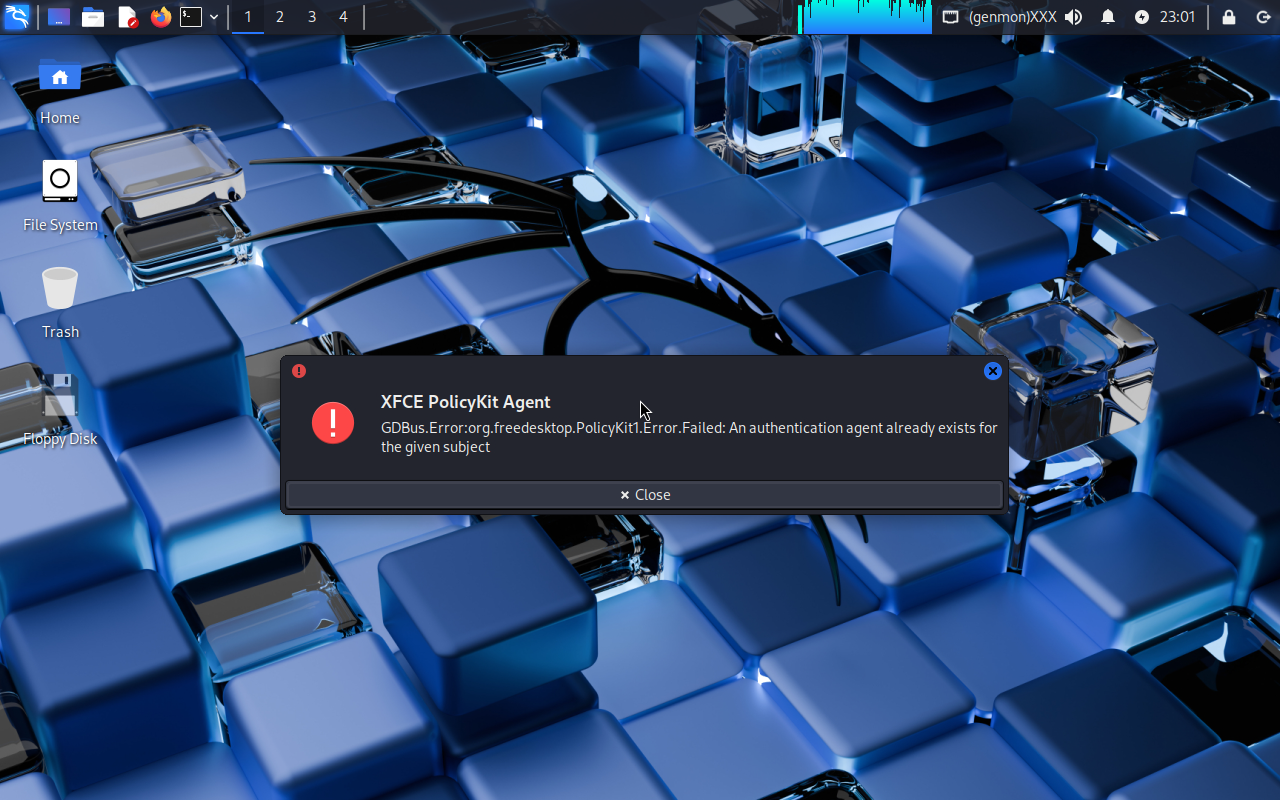Launch the text editor panel icon

[x=127, y=17]
